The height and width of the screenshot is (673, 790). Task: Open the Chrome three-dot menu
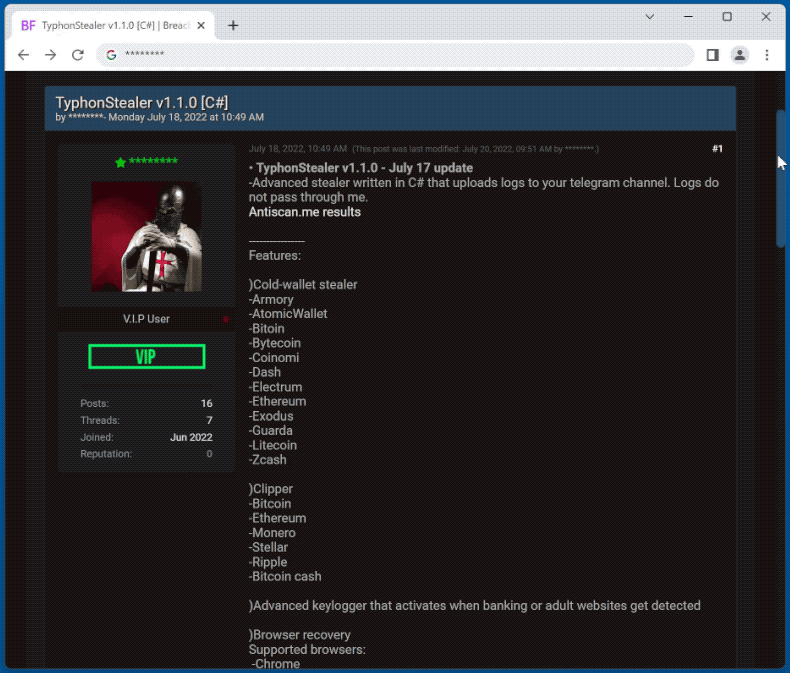[767, 55]
